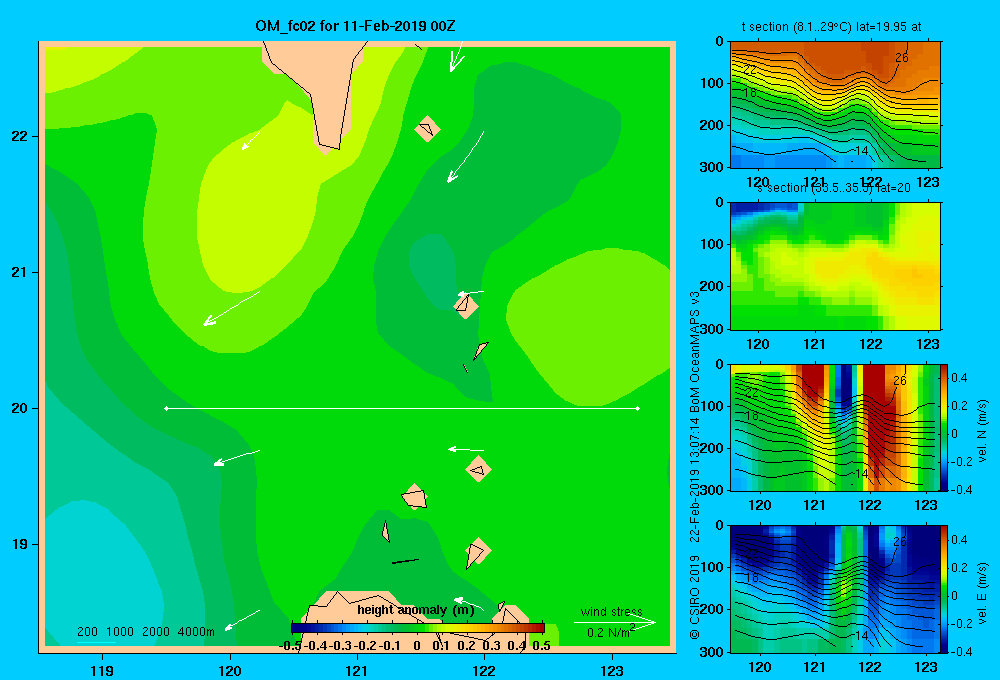Click the '22' isotherm label in the t section
The height and width of the screenshot is (680, 1000).
[x=750, y=70]
